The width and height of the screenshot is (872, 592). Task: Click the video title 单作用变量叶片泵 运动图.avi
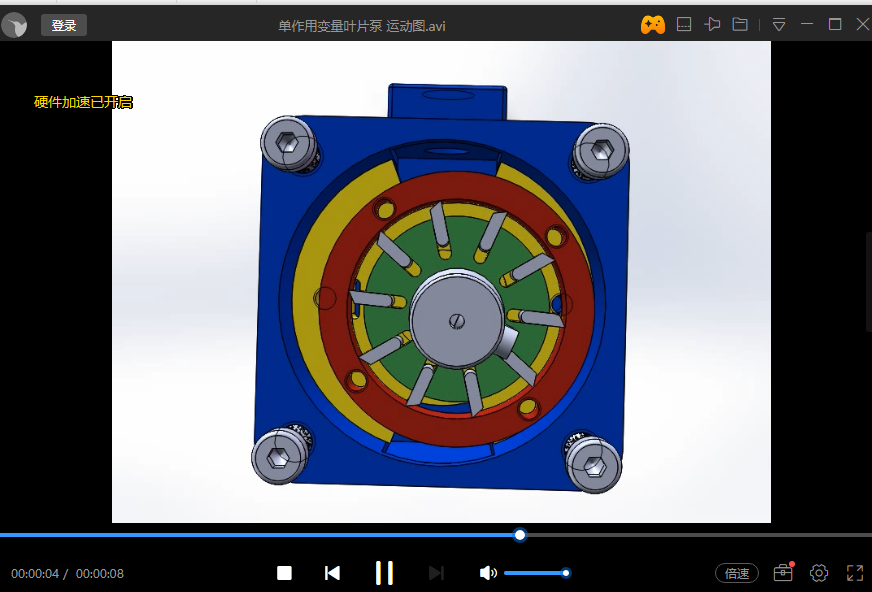[361, 26]
